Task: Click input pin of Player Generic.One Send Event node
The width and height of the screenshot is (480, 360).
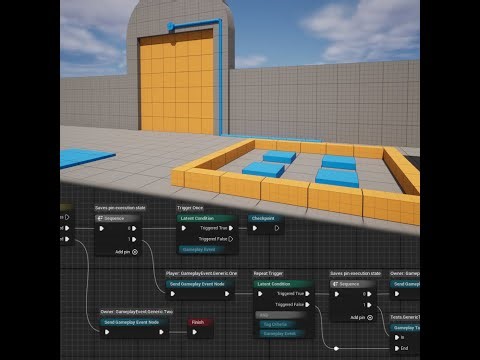Action: tap(173, 294)
